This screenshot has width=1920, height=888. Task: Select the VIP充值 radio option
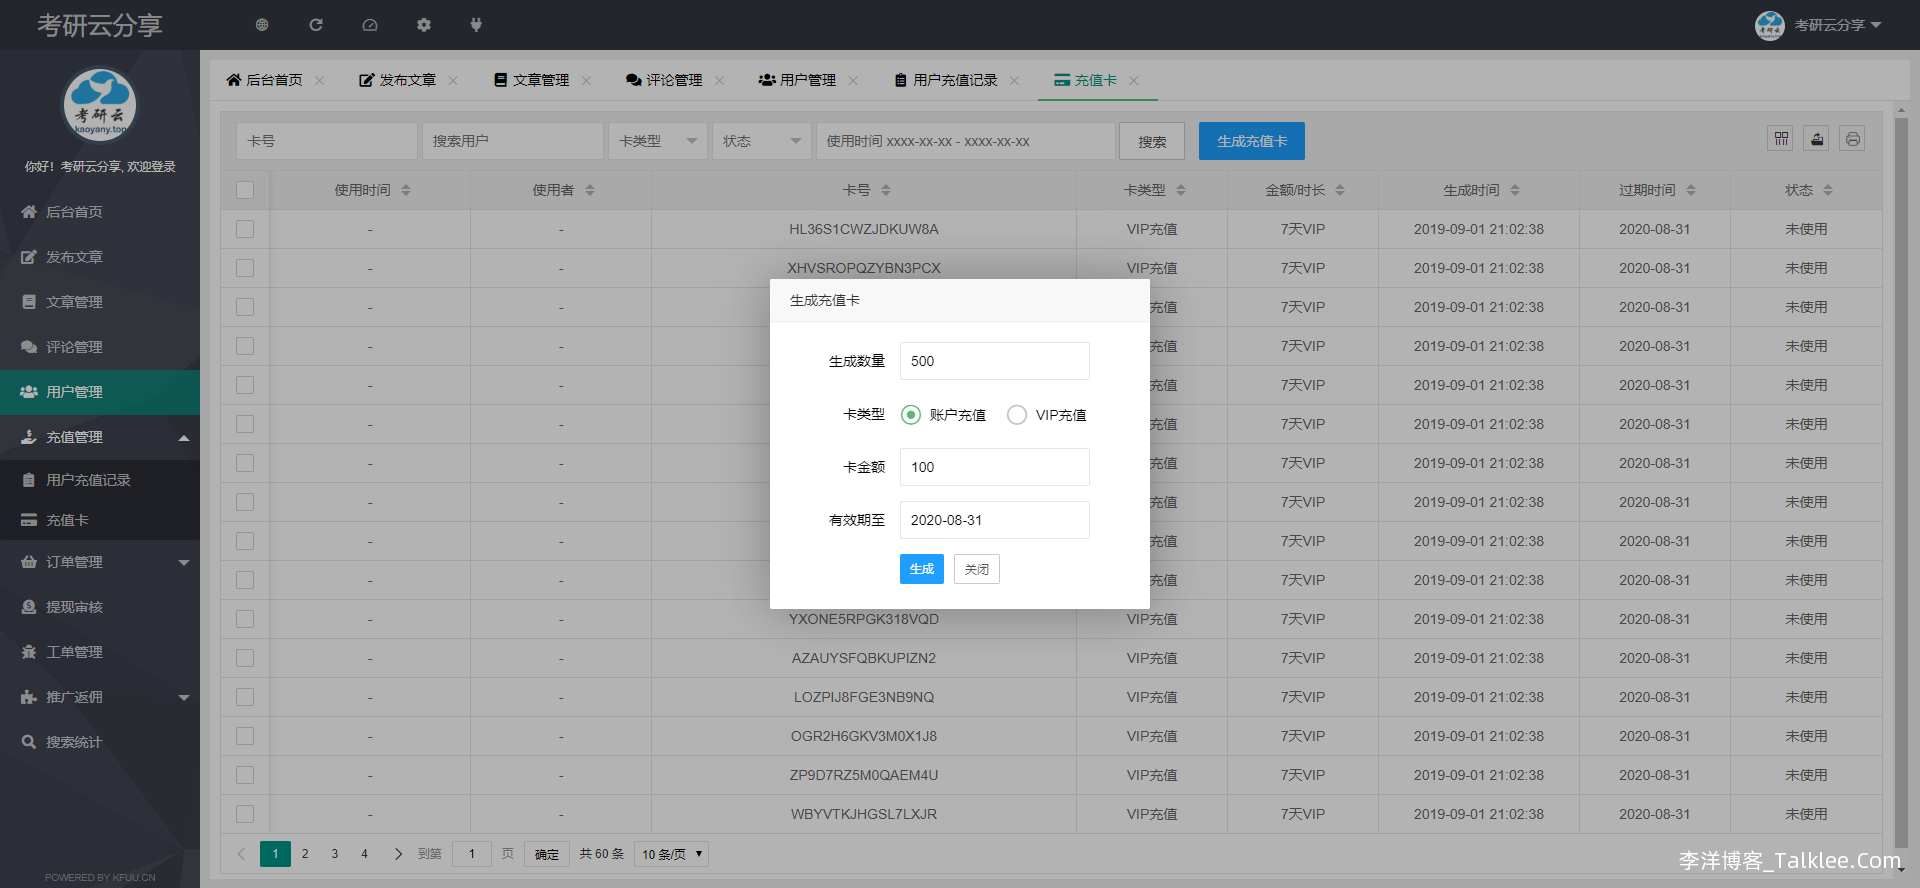[x=1017, y=415]
